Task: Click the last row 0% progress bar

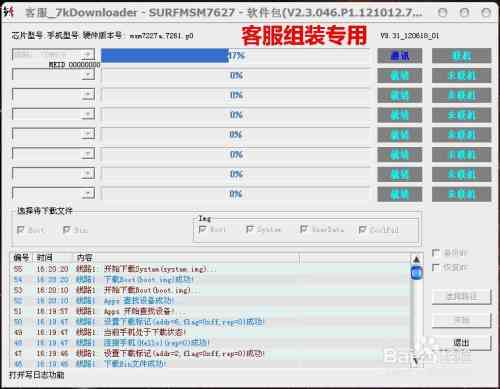Action: (x=236, y=194)
